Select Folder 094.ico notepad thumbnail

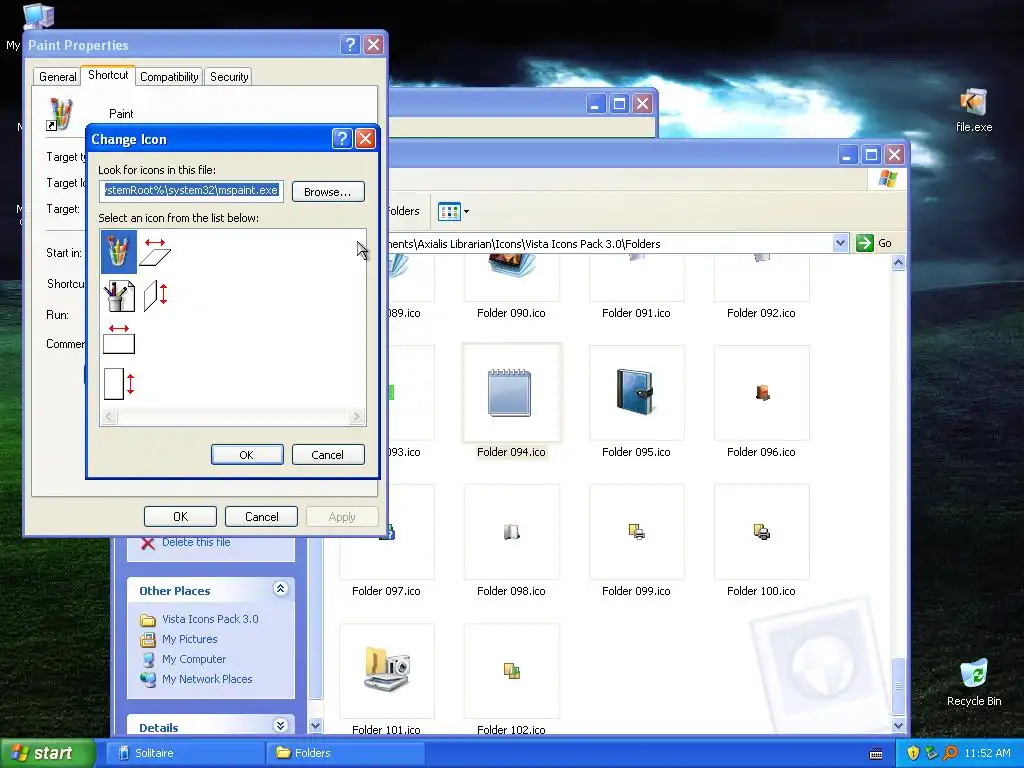(511, 392)
